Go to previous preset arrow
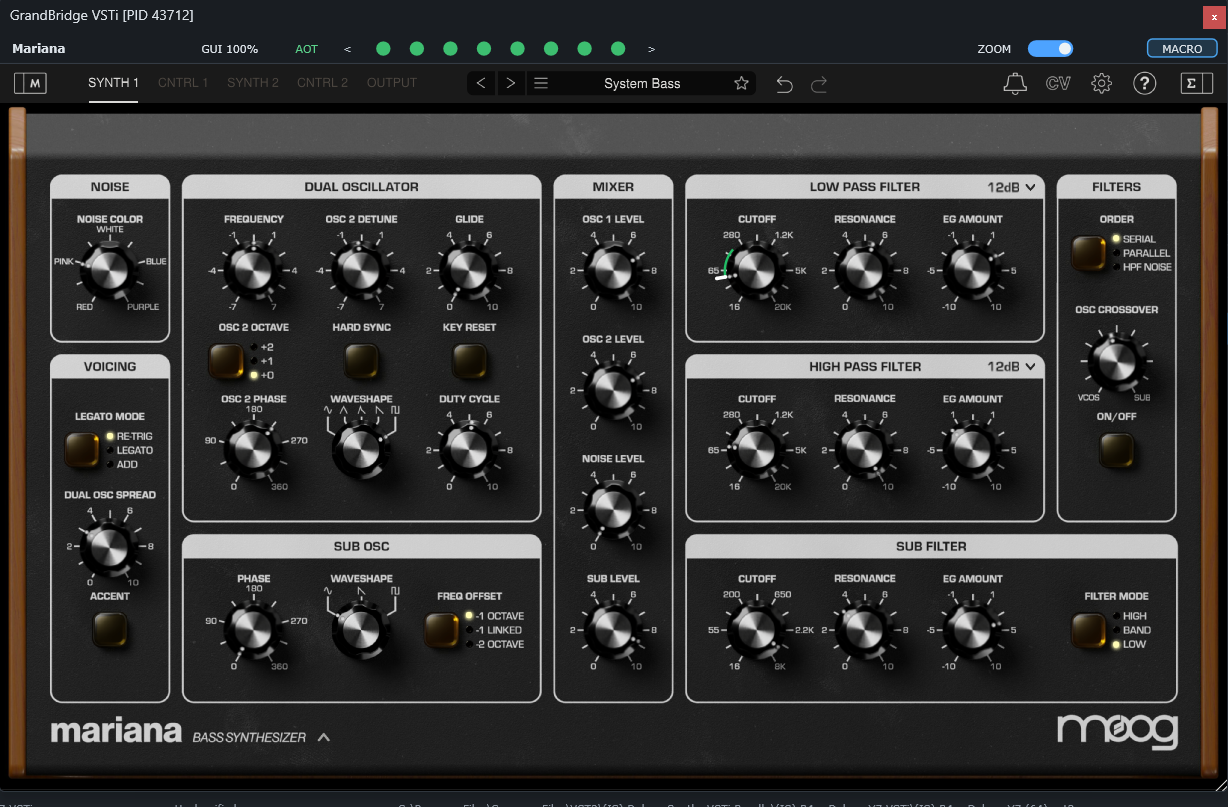Screen dimensions: 1228x807 tap(481, 83)
